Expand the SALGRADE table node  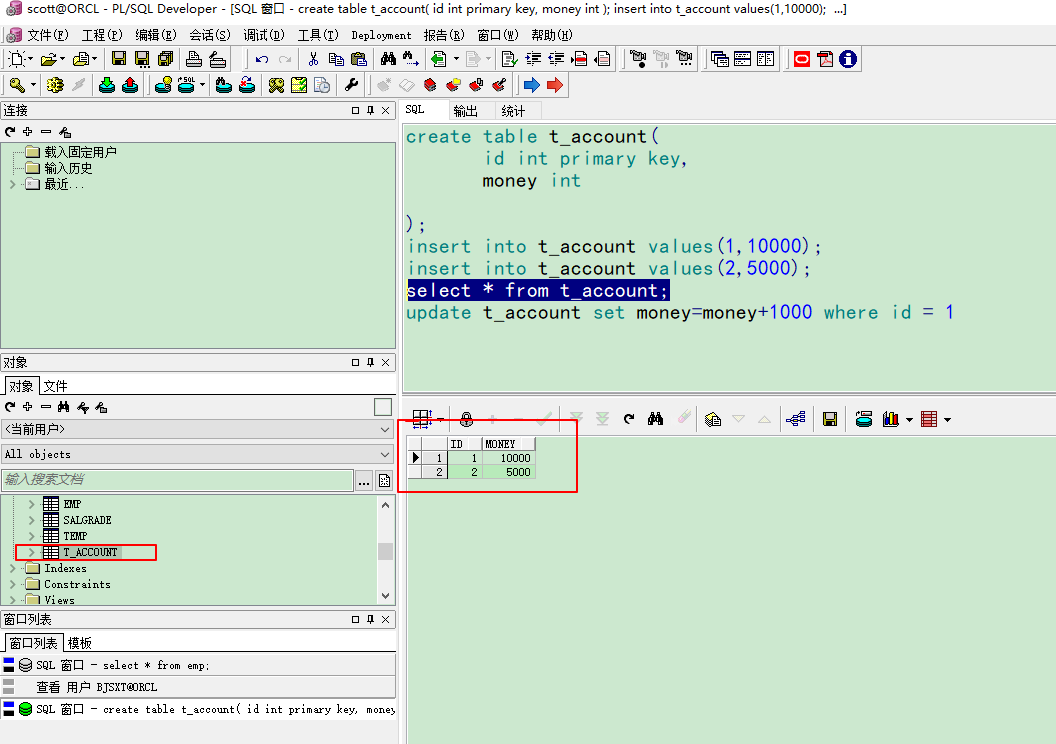31,520
